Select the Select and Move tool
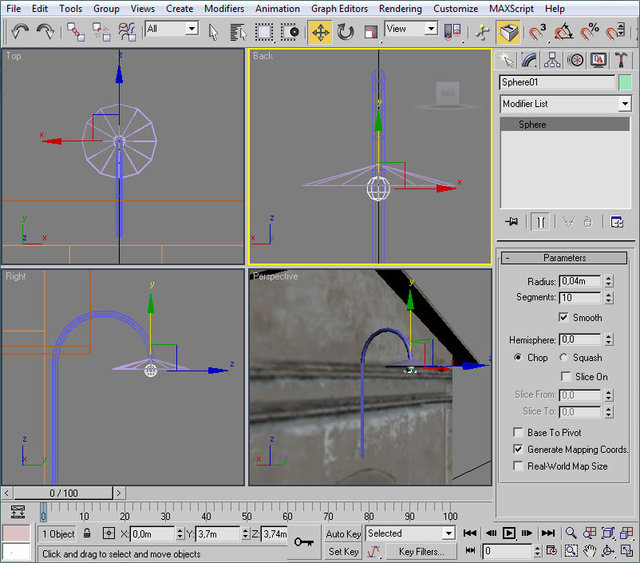 click(x=320, y=31)
